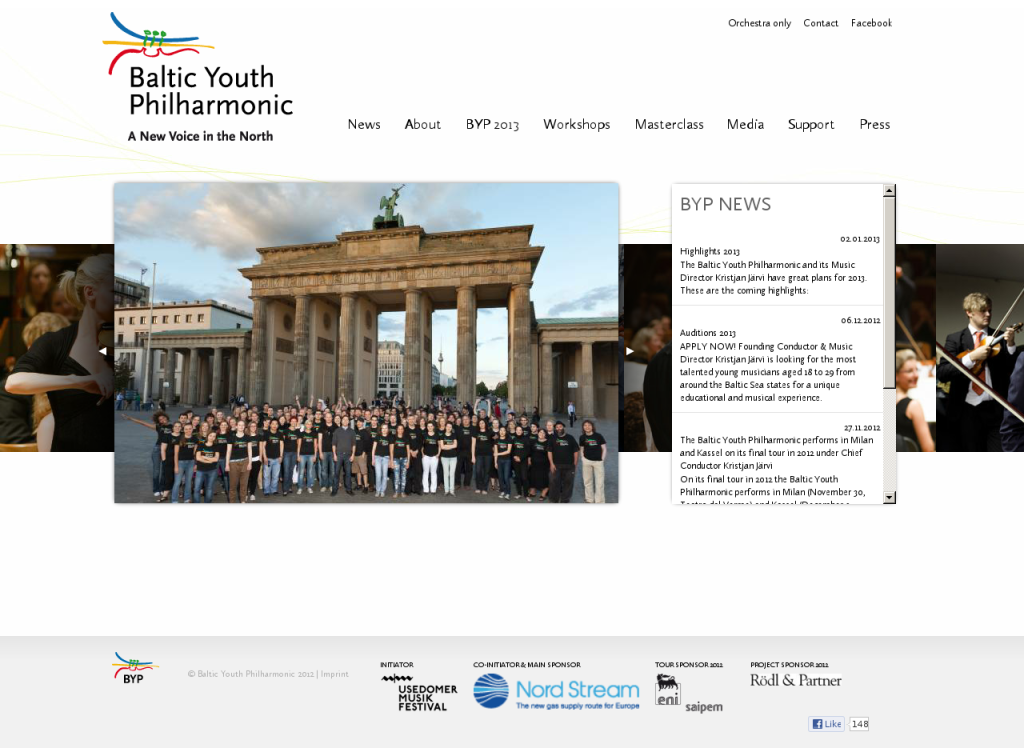Viewport: 1024px width, 748px height.
Task: Open the Press section
Action: (x=874, y=124)
